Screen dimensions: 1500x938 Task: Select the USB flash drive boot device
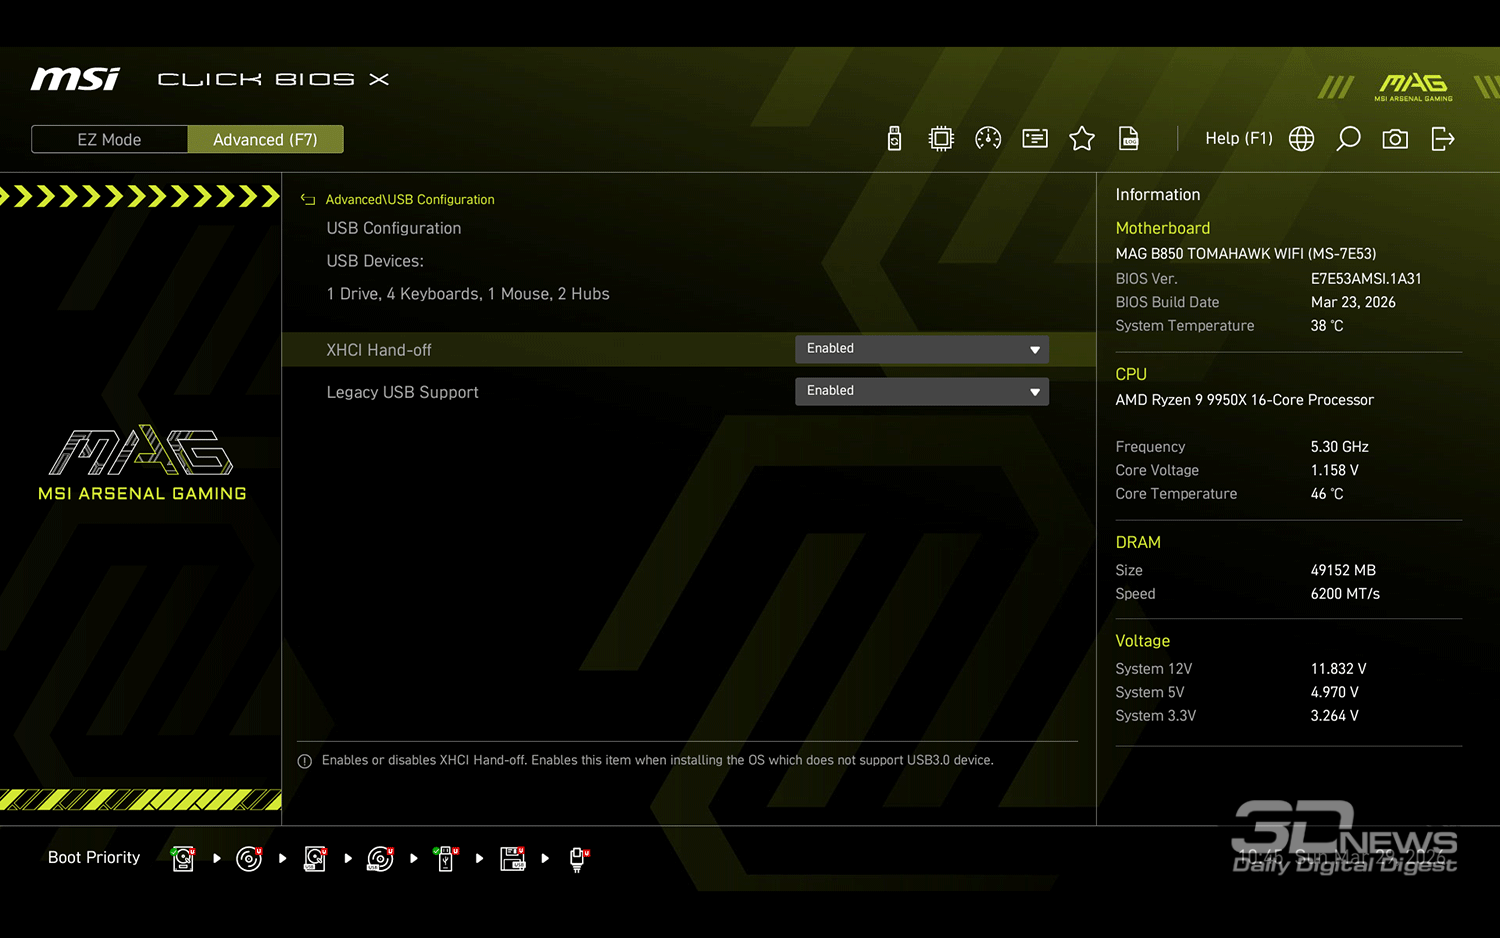tap(446, 858)
